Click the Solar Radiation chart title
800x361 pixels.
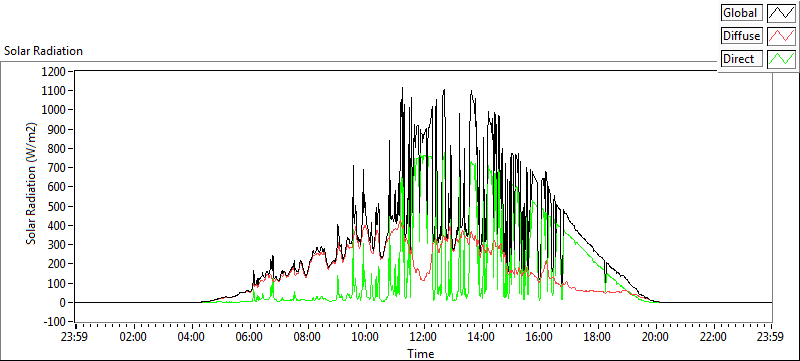(x=43, y=51)
